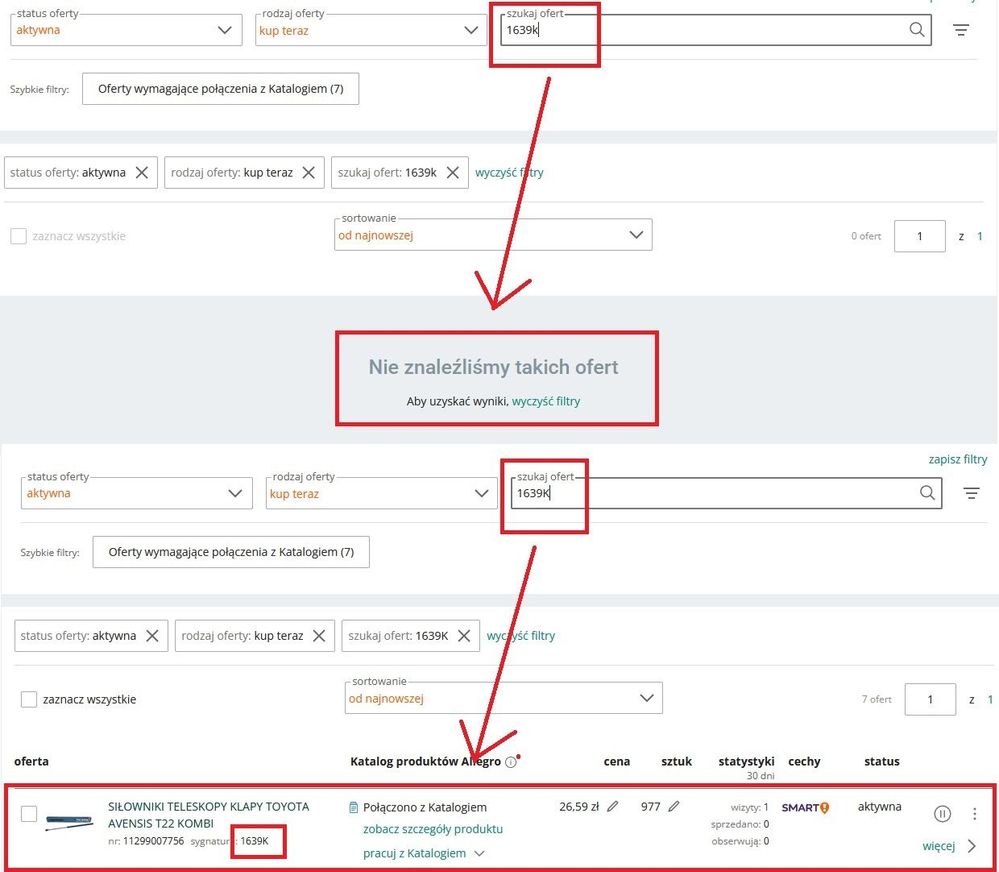This screenshot has width=999, height=872.
Task: Select the checkbox for the SIŁOWNIKI TELESKOPY offer
Action: (29, 813)
